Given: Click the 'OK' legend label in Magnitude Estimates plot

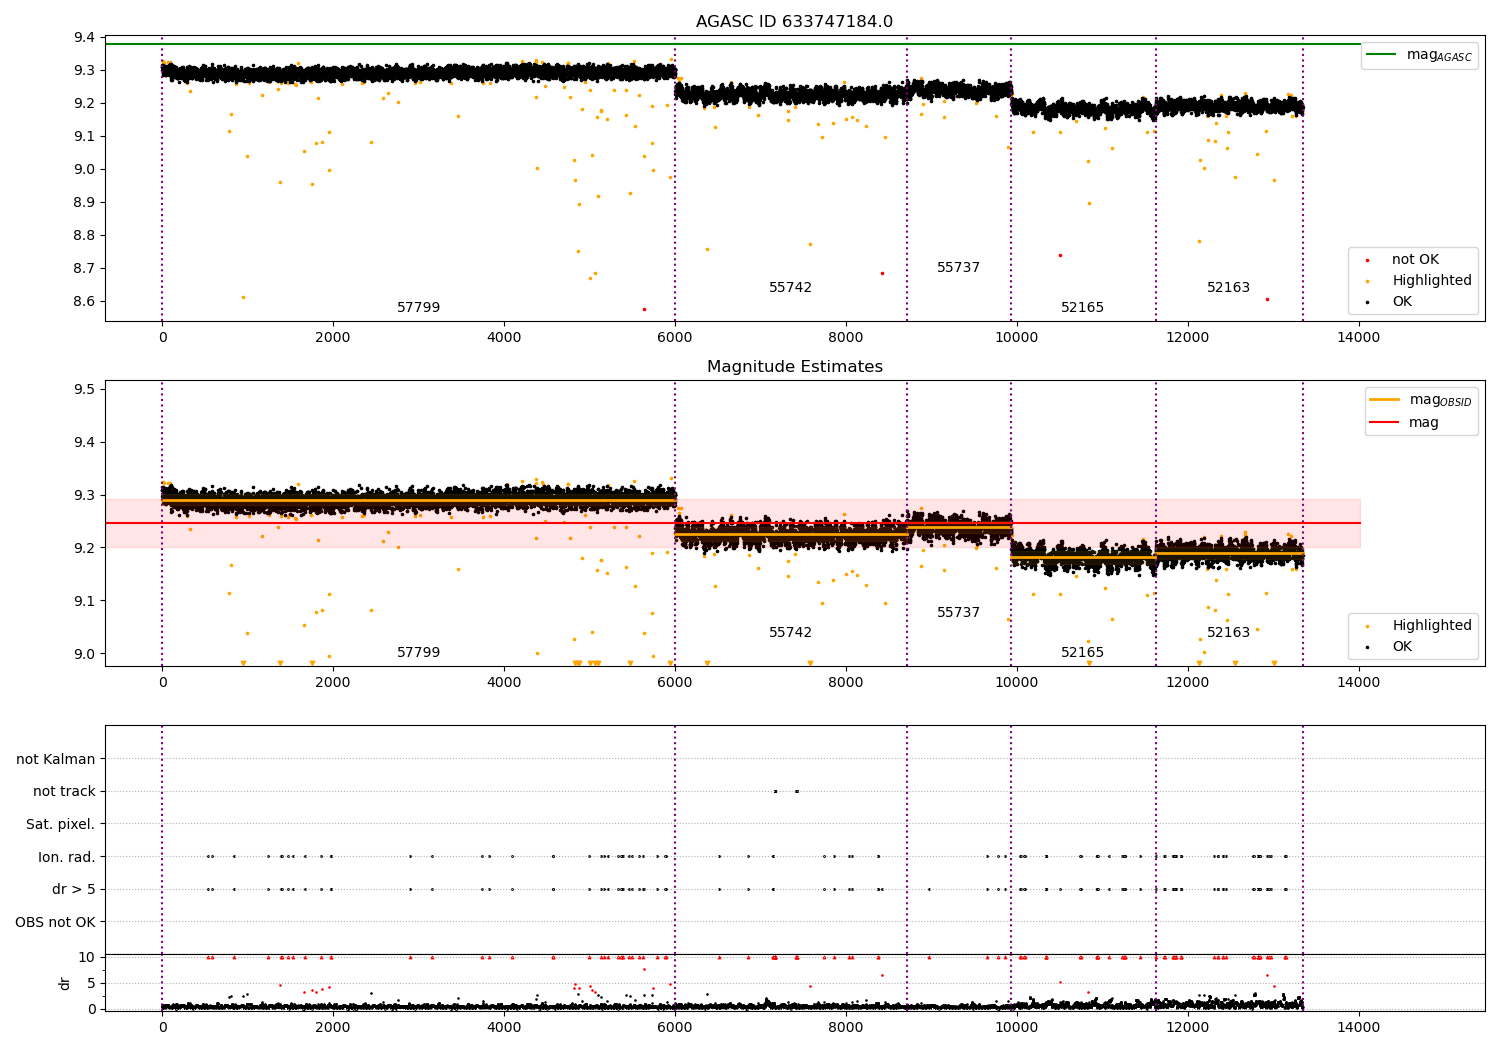Looking at the screenshot, I should coord(1402,646).
